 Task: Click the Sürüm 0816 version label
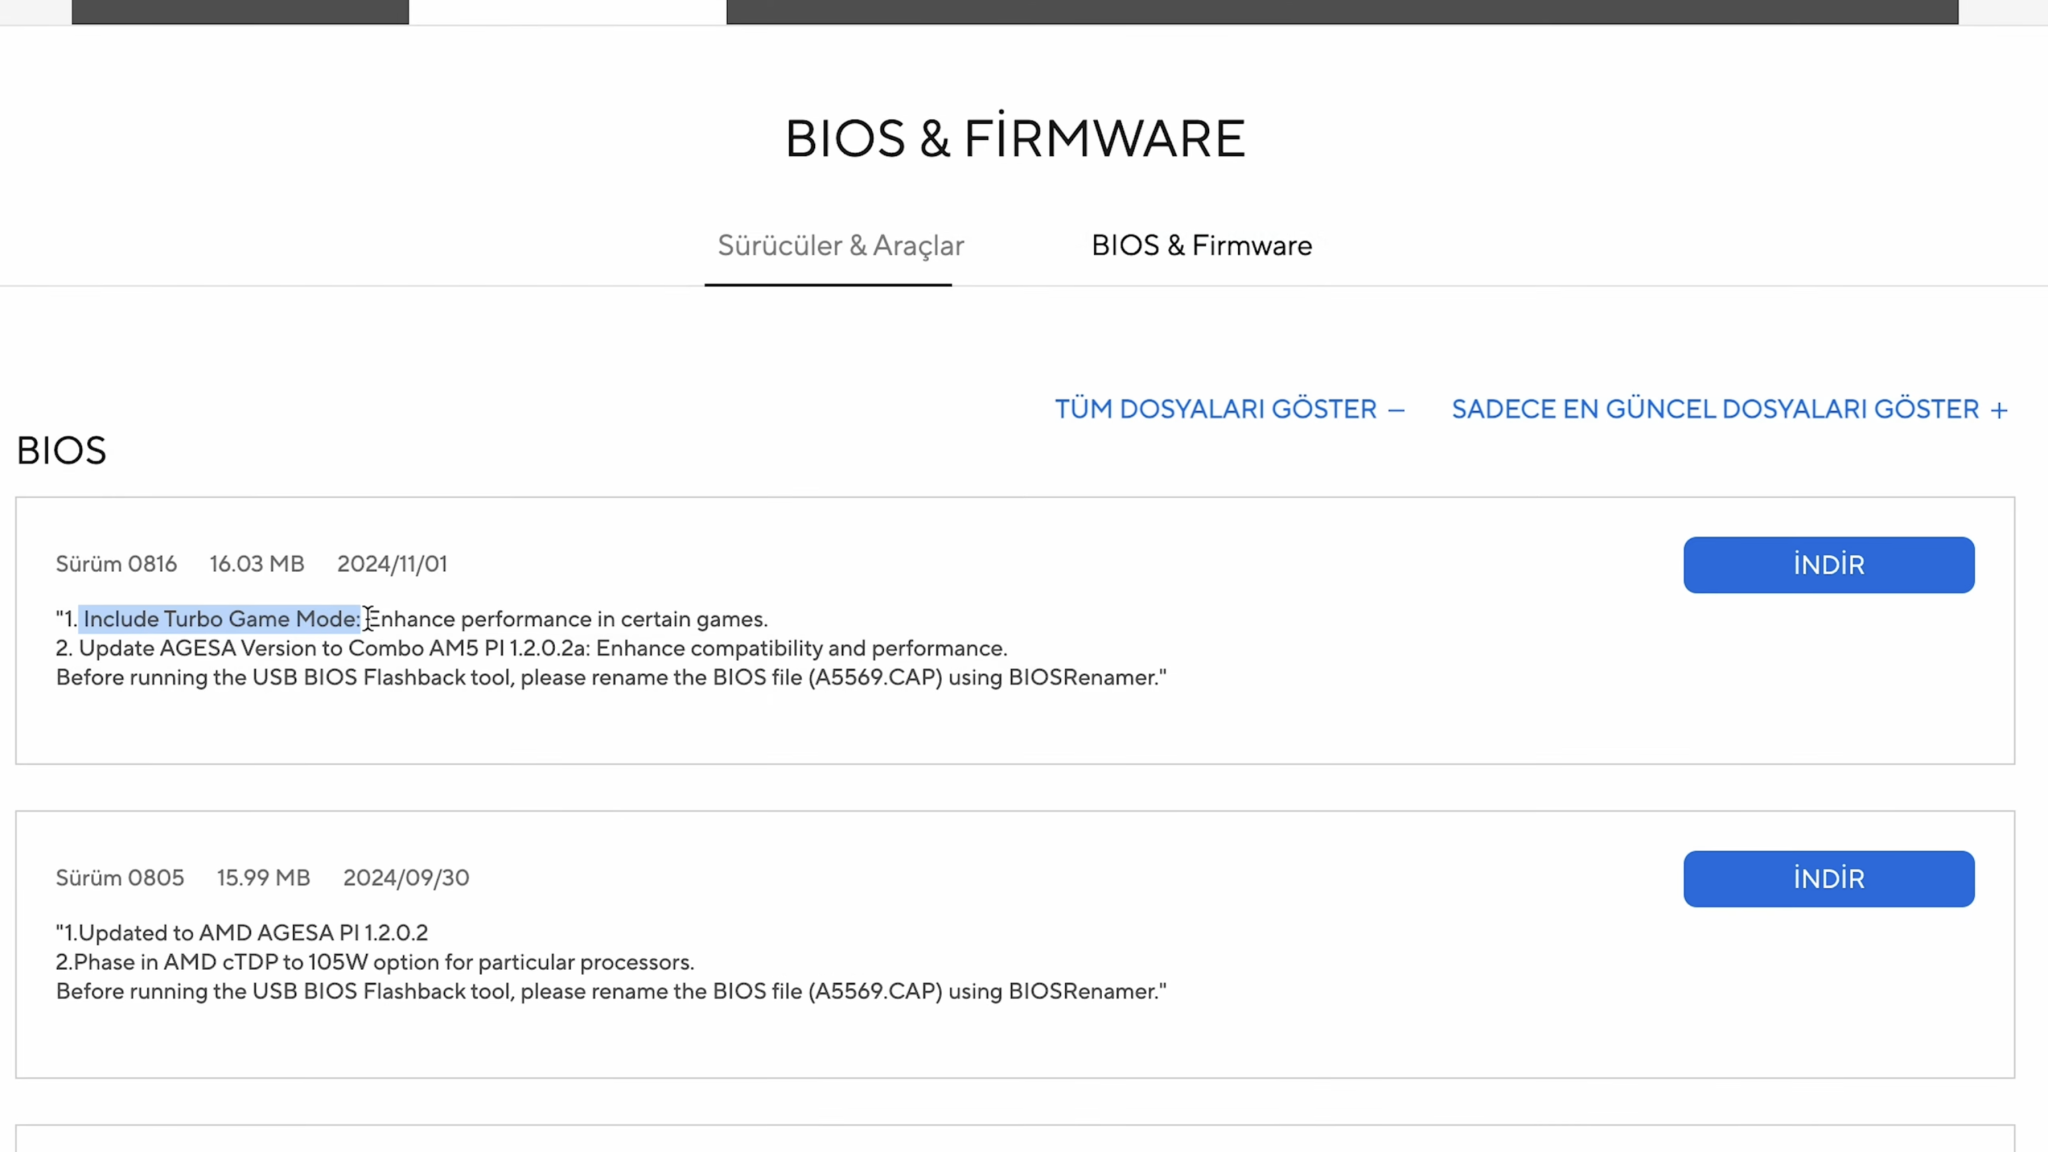(116, 564)
